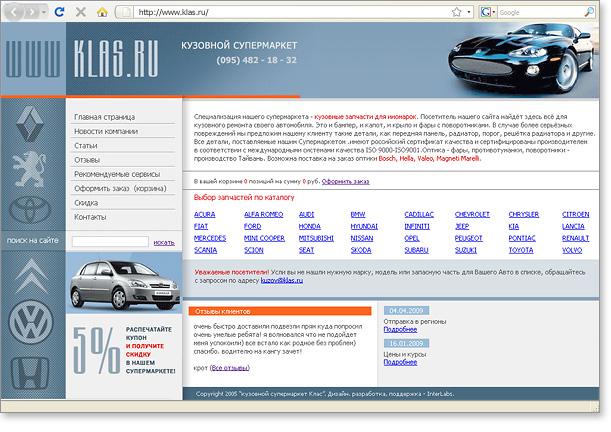This screenshot has width=611, height=432.
Task: Open the TOYOTA catalog link
Action: tap(521, 250)
